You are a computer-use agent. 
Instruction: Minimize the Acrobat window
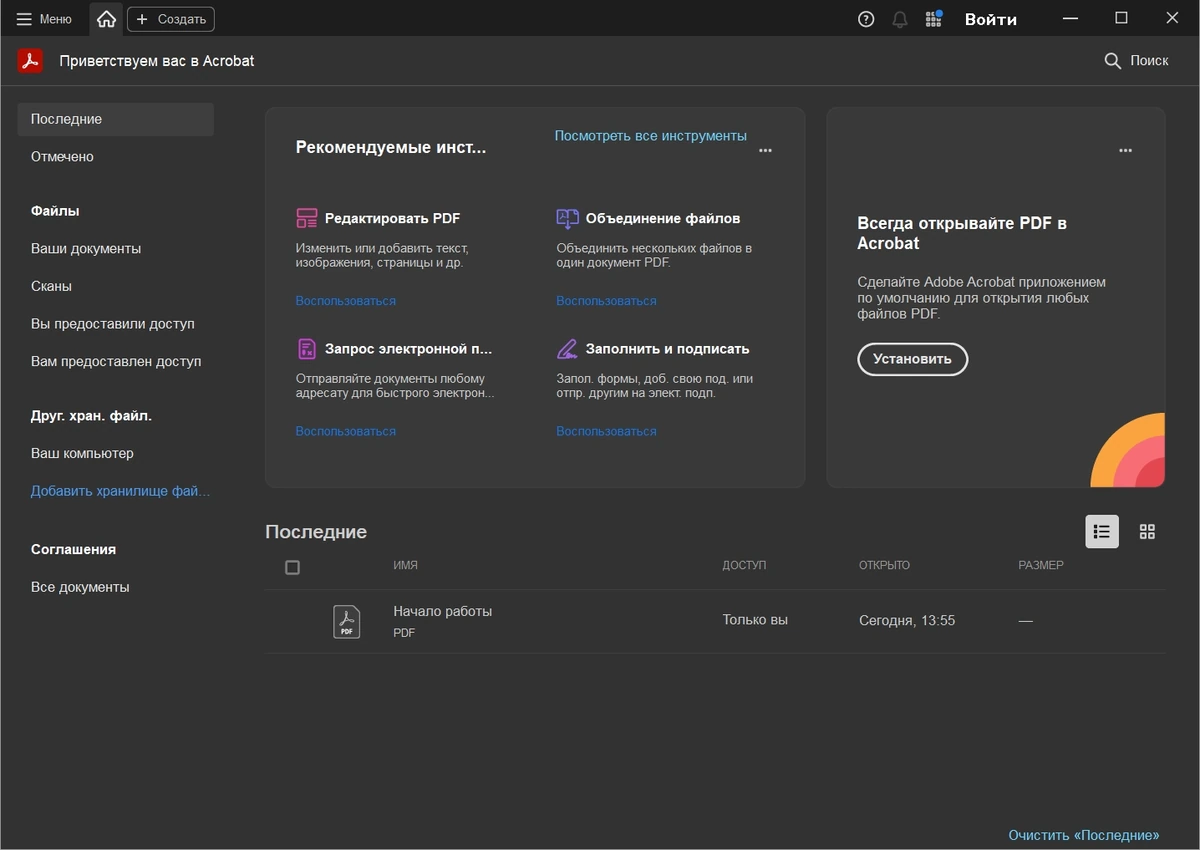pos(1071,19)
